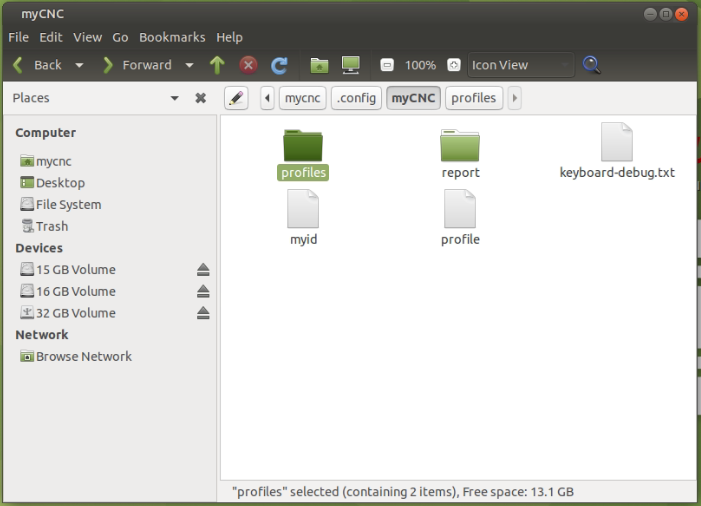This screenshot has height=506, width=701.
Task: Eject the 32 GB Volume
Action: pyautogui.click(x=203, y=313)
